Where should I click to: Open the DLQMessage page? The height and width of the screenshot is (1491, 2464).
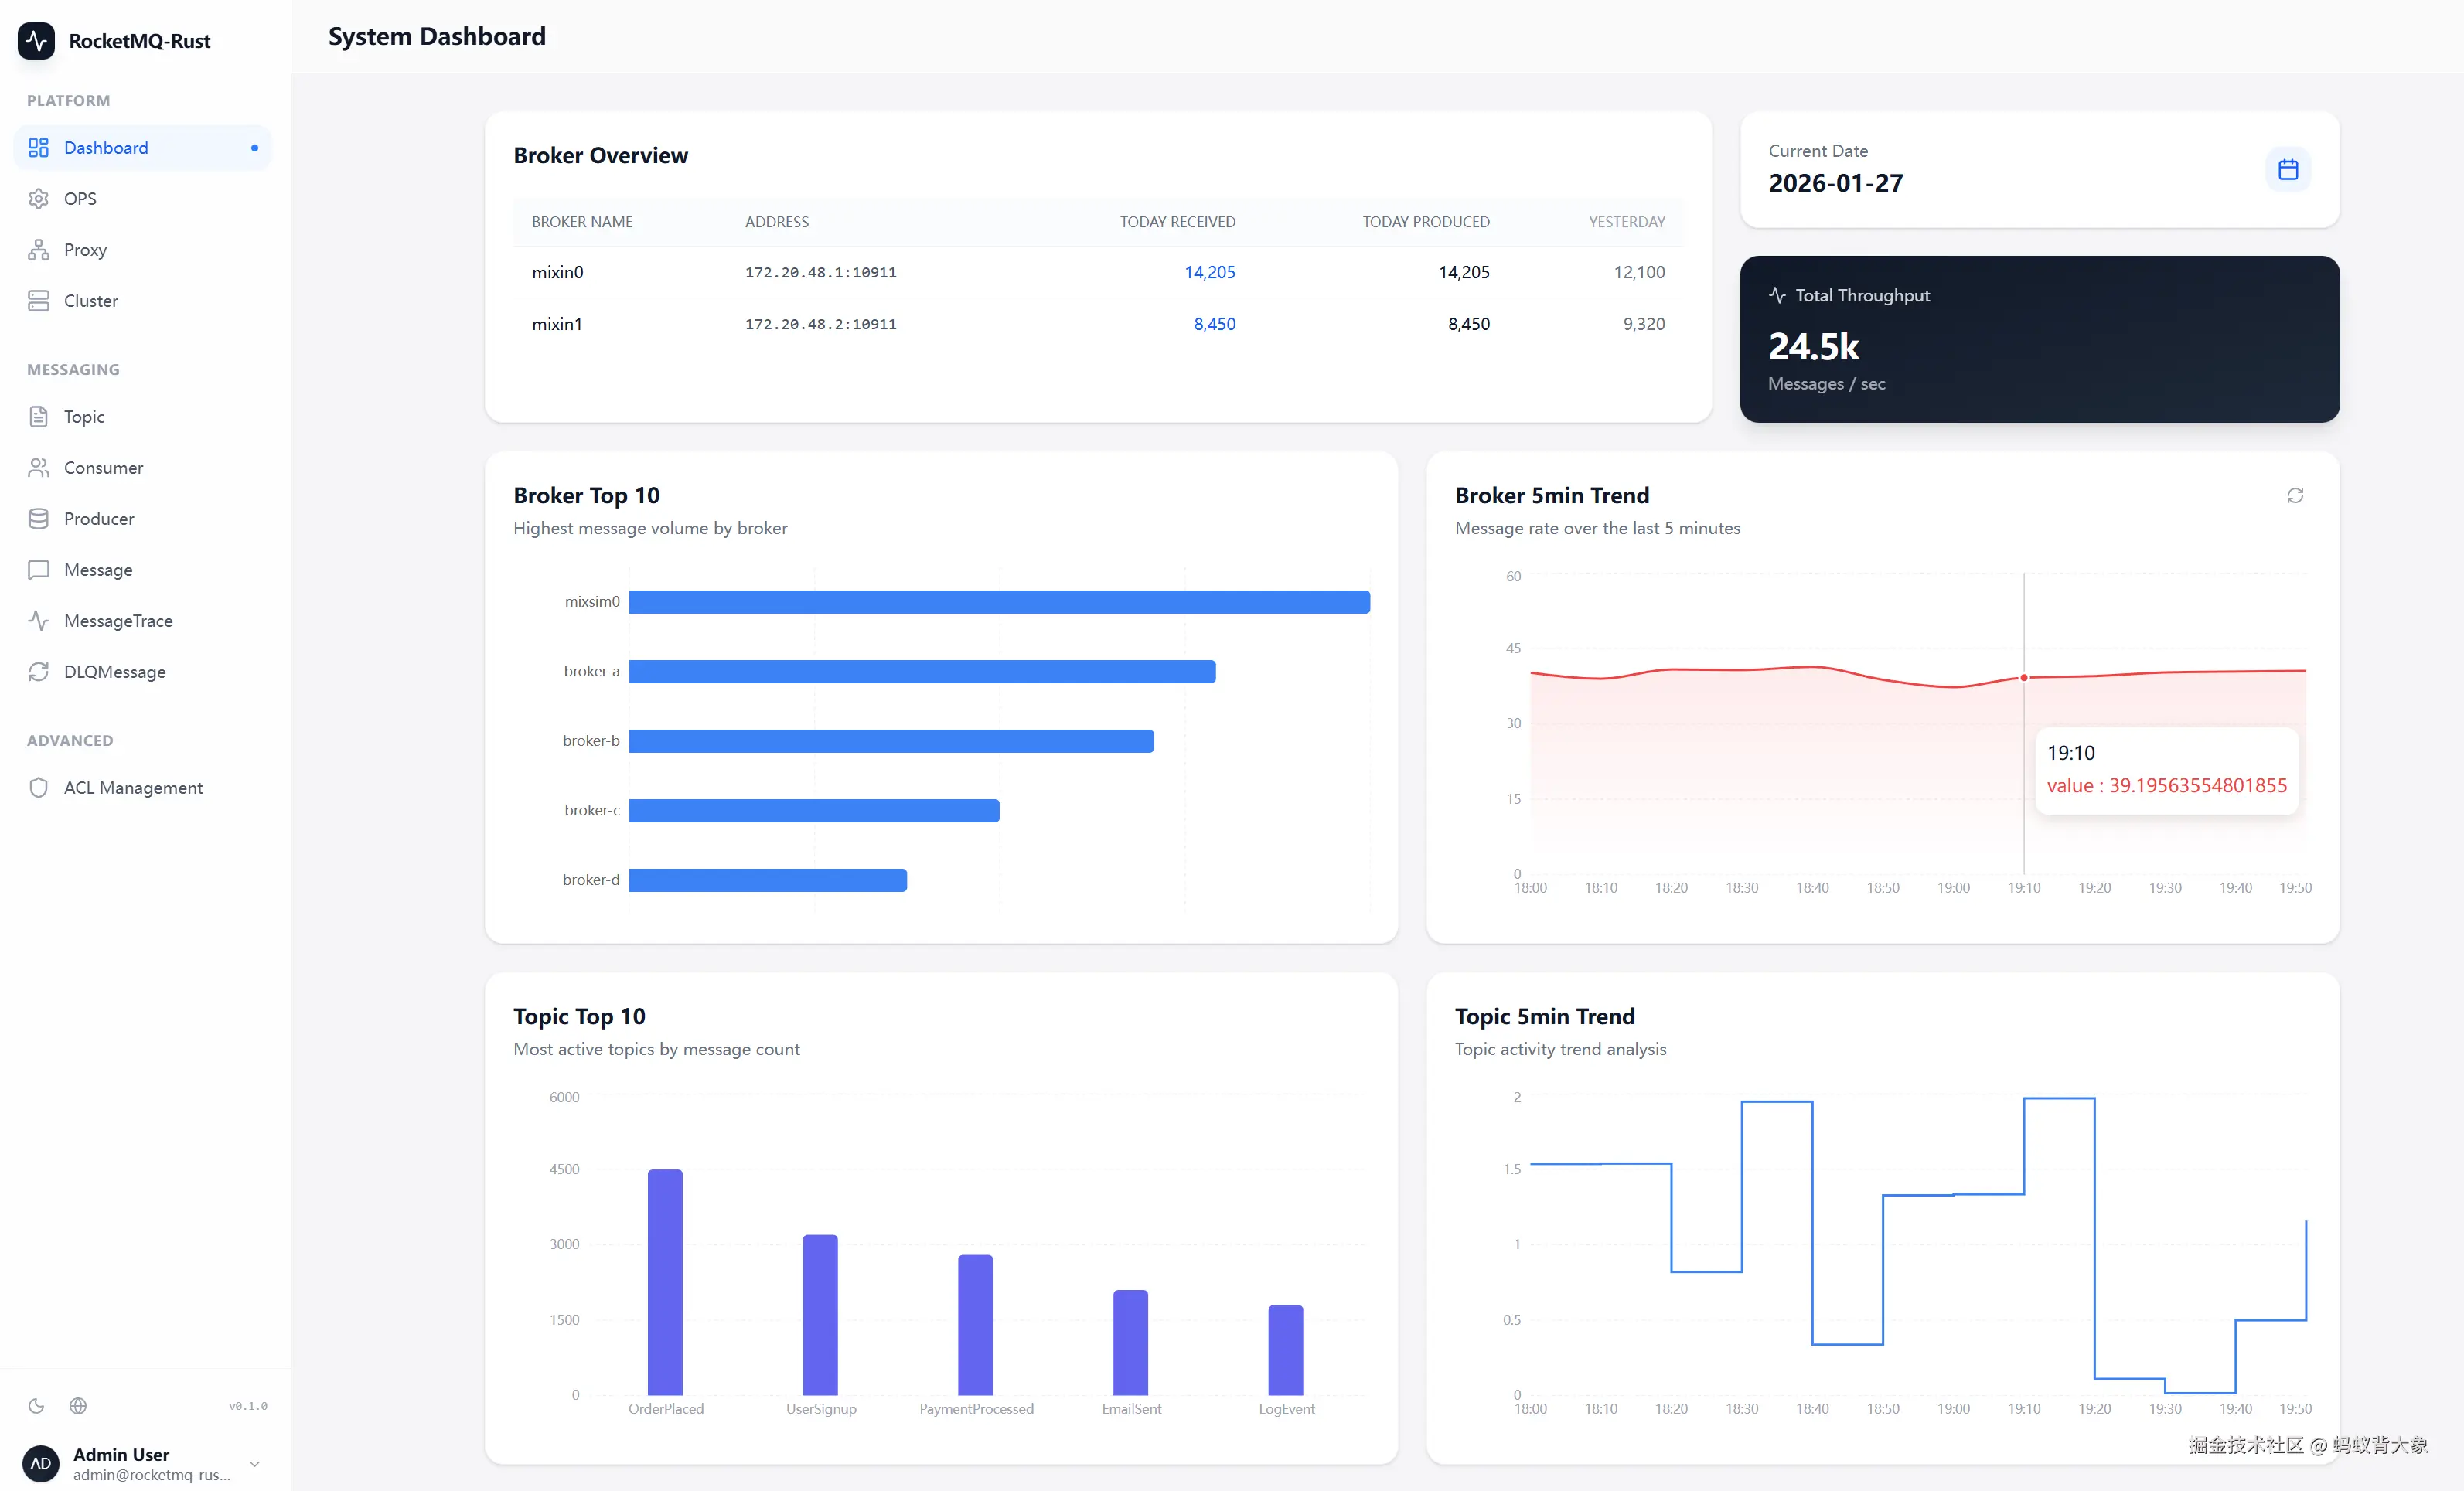[114, 671]
